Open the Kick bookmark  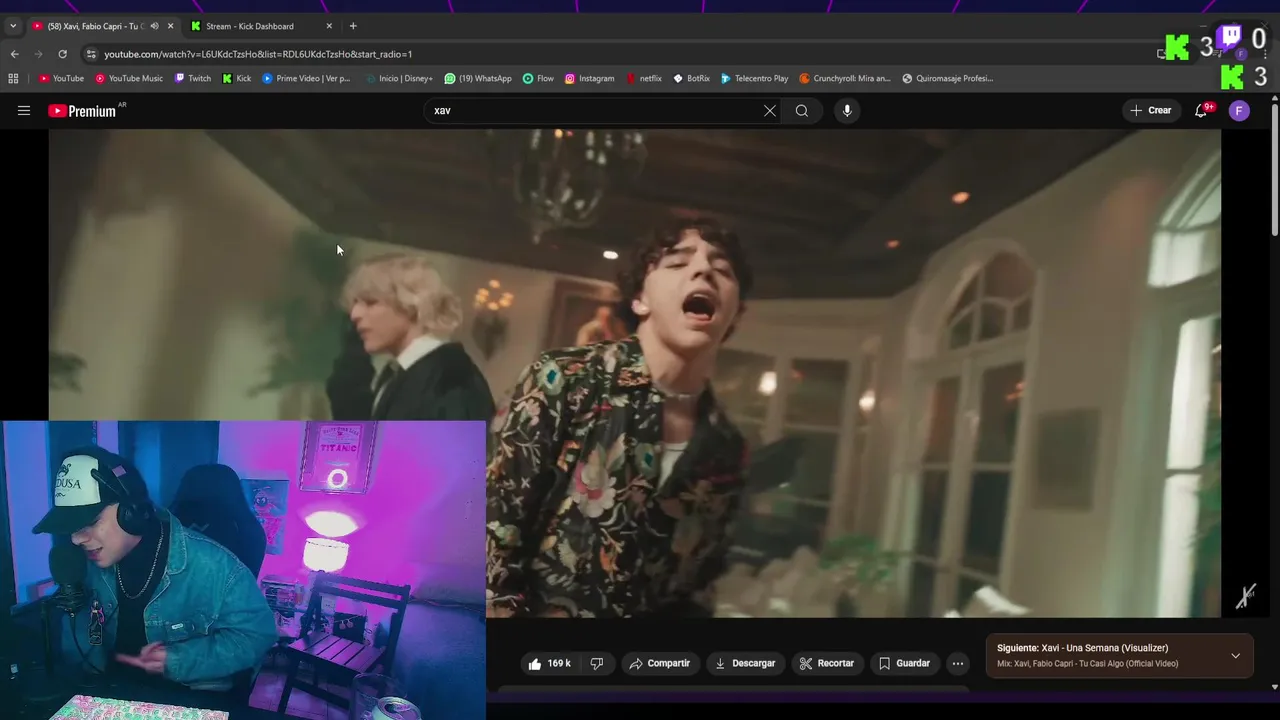237,78
